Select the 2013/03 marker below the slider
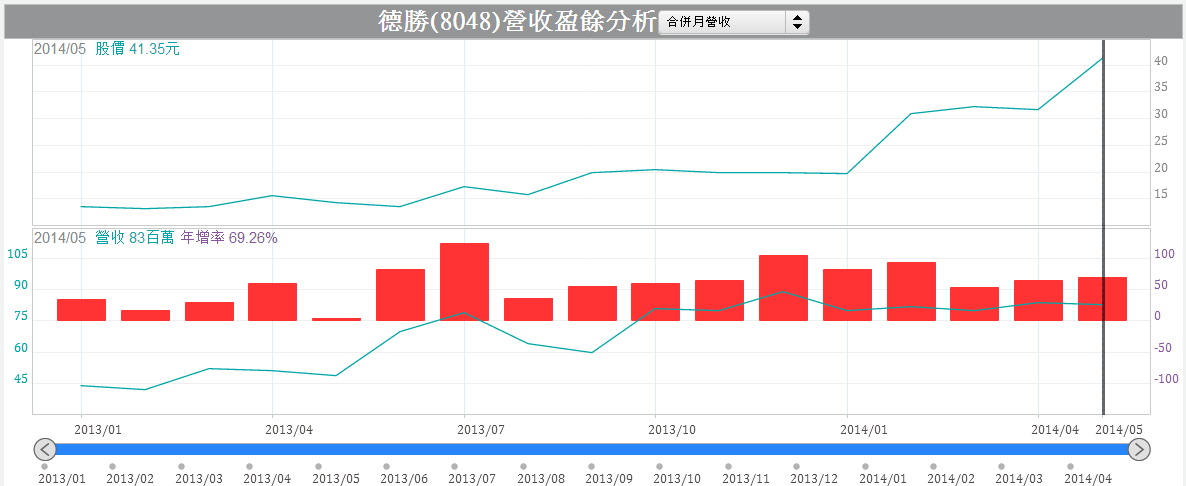 [x=182, y=466]
